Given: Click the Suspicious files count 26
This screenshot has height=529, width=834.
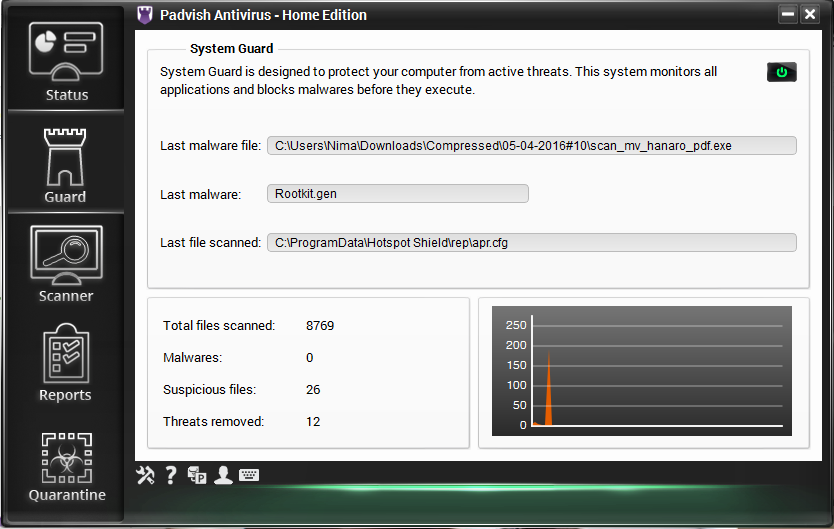Looking at the screenshot, I should coord(313,390).
